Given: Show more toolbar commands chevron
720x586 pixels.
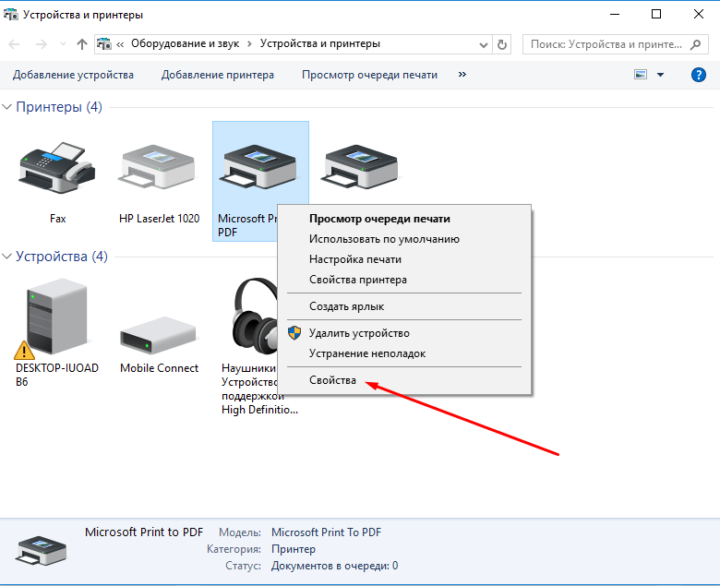Looking at the screenshot, I should click(462, 75).
